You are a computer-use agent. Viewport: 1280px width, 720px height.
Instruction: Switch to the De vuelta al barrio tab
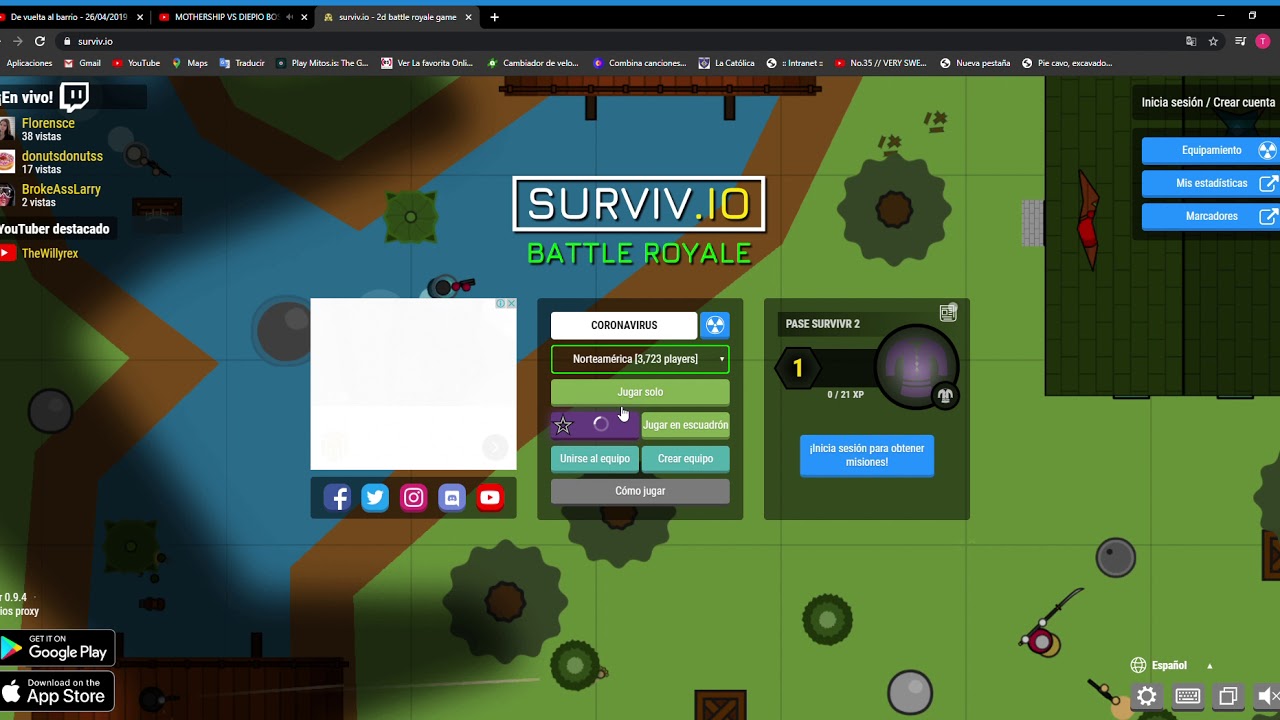[x=68, y=17]
